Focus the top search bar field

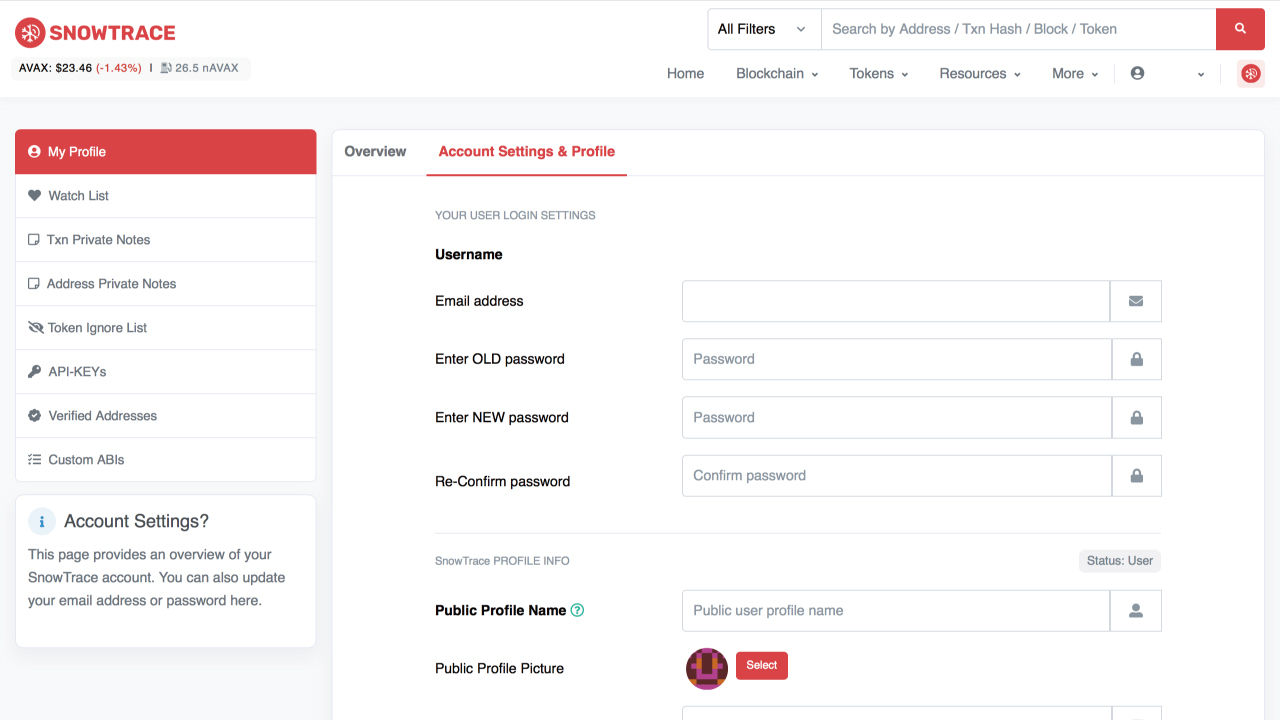1018,29
